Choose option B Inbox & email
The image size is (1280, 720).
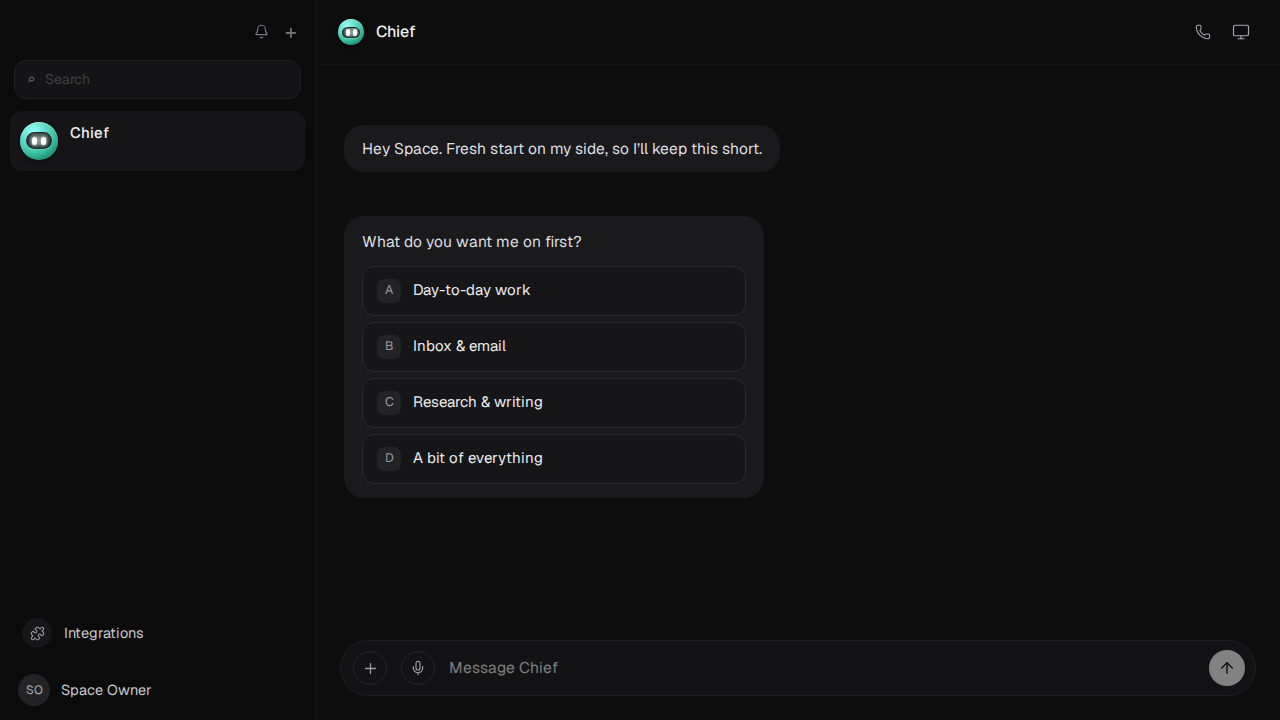click(554, 346)
